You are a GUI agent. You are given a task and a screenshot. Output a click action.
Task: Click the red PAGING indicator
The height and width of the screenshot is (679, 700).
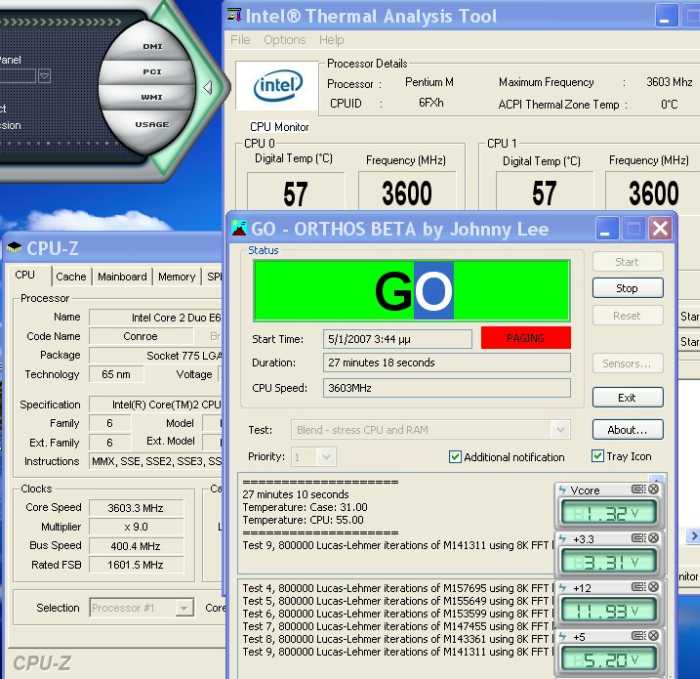click(525, 338)
